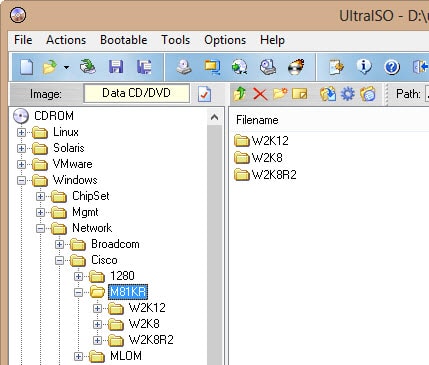Collapse the Windows folder node
The width and height of the screenshot is (429, 365).
(21, 180)
